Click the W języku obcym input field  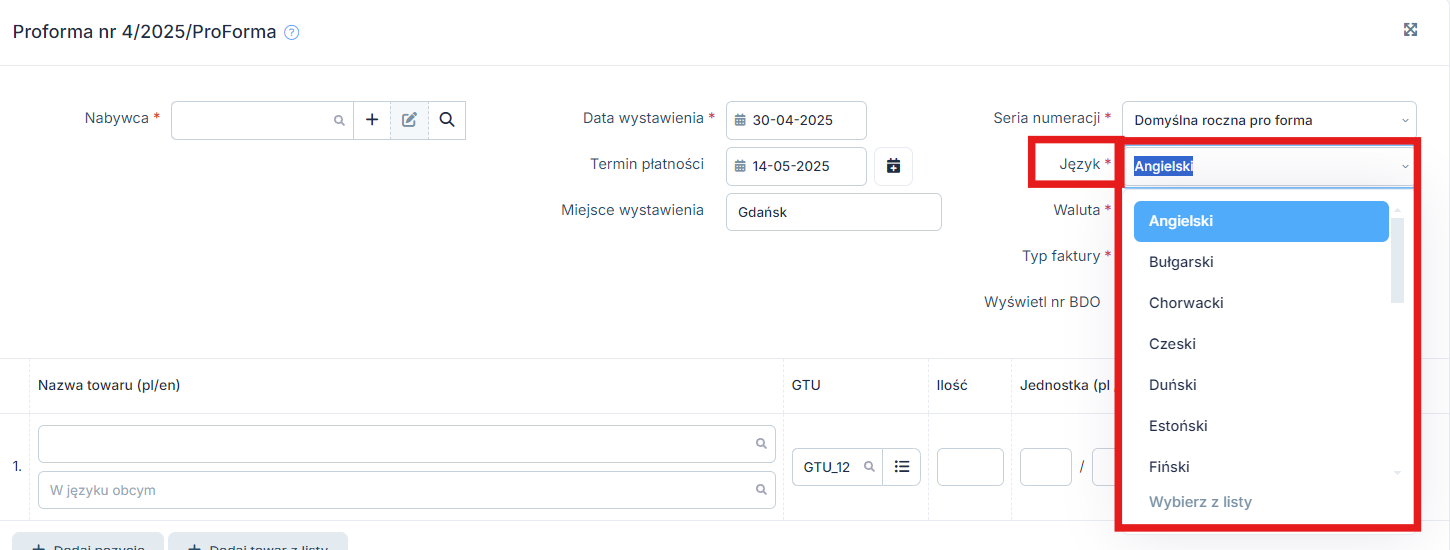(x=400, y=490)
